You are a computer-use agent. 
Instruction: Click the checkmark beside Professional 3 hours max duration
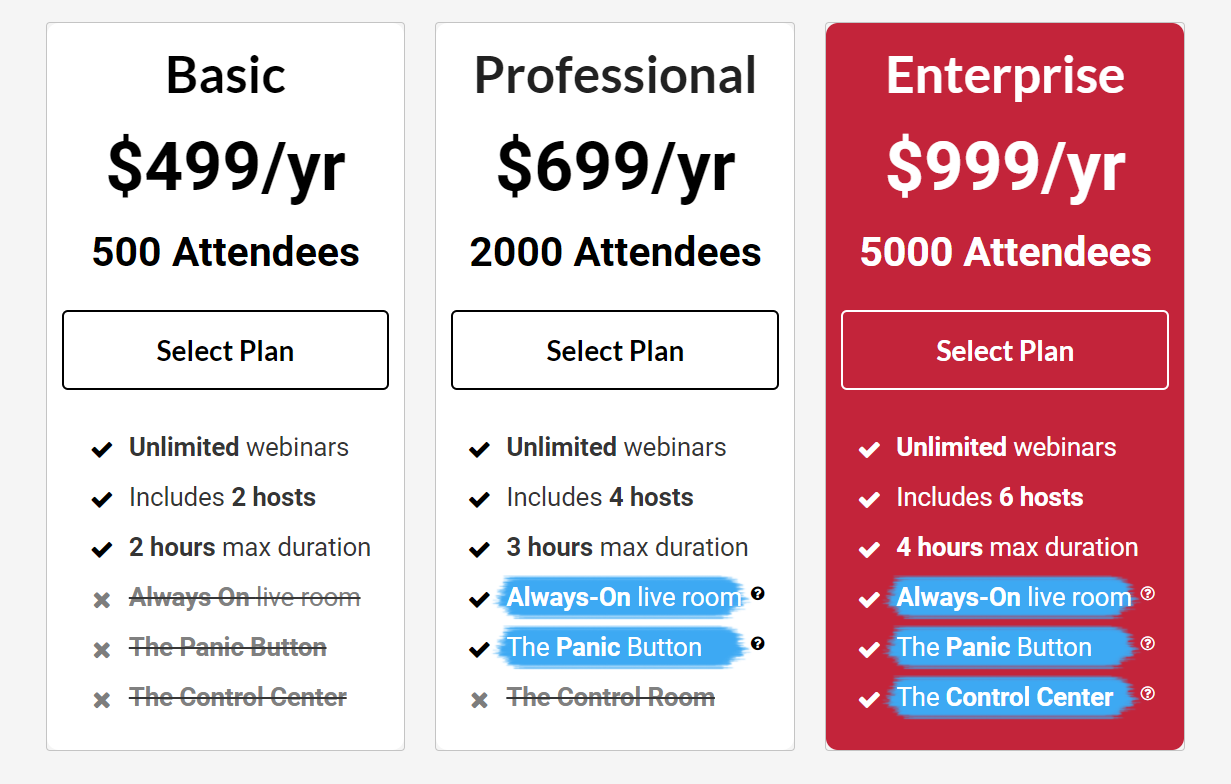pos(479,549)
